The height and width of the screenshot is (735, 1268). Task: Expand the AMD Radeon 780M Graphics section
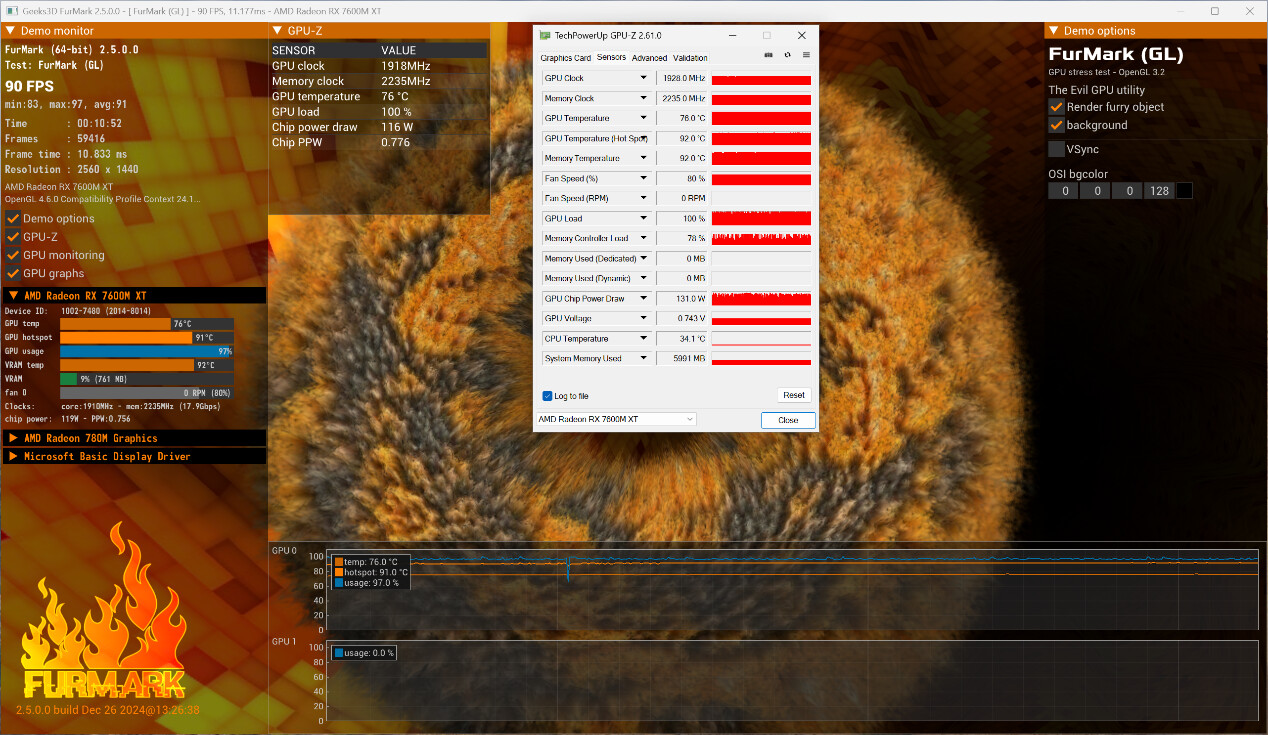click(x=13, y=438)
